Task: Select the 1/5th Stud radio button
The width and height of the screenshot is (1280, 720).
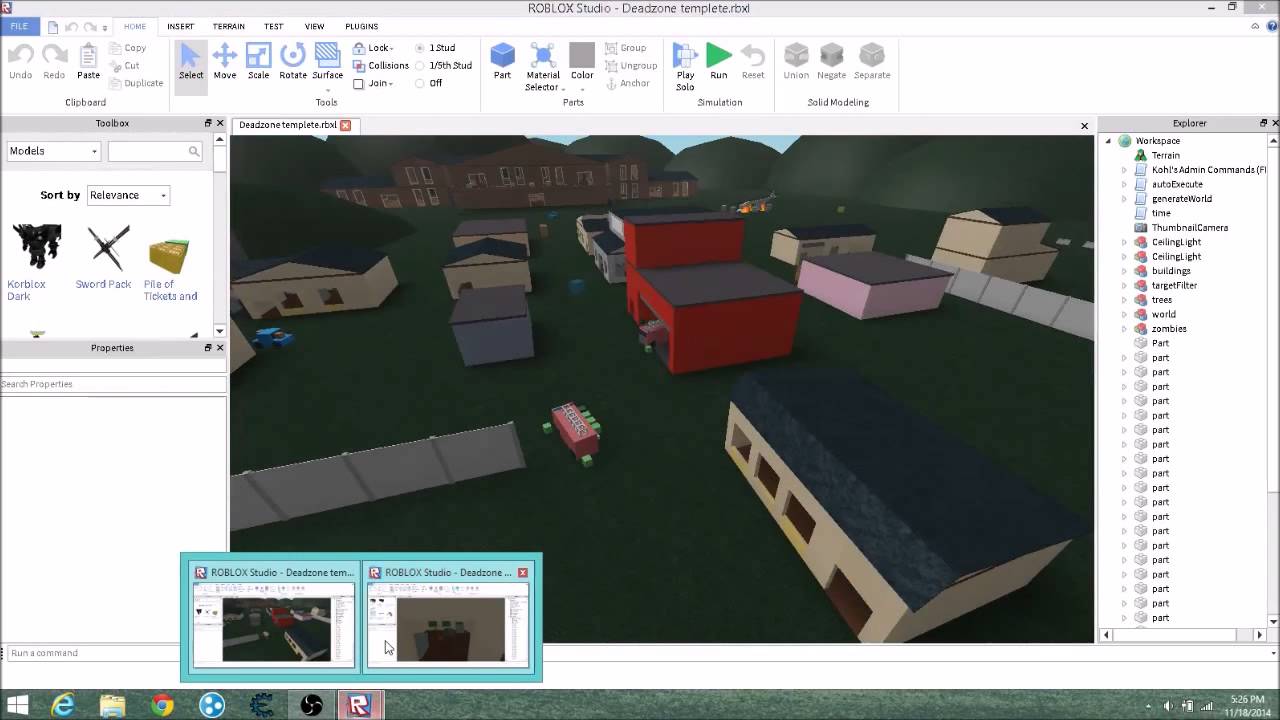Action: point(420,66)
